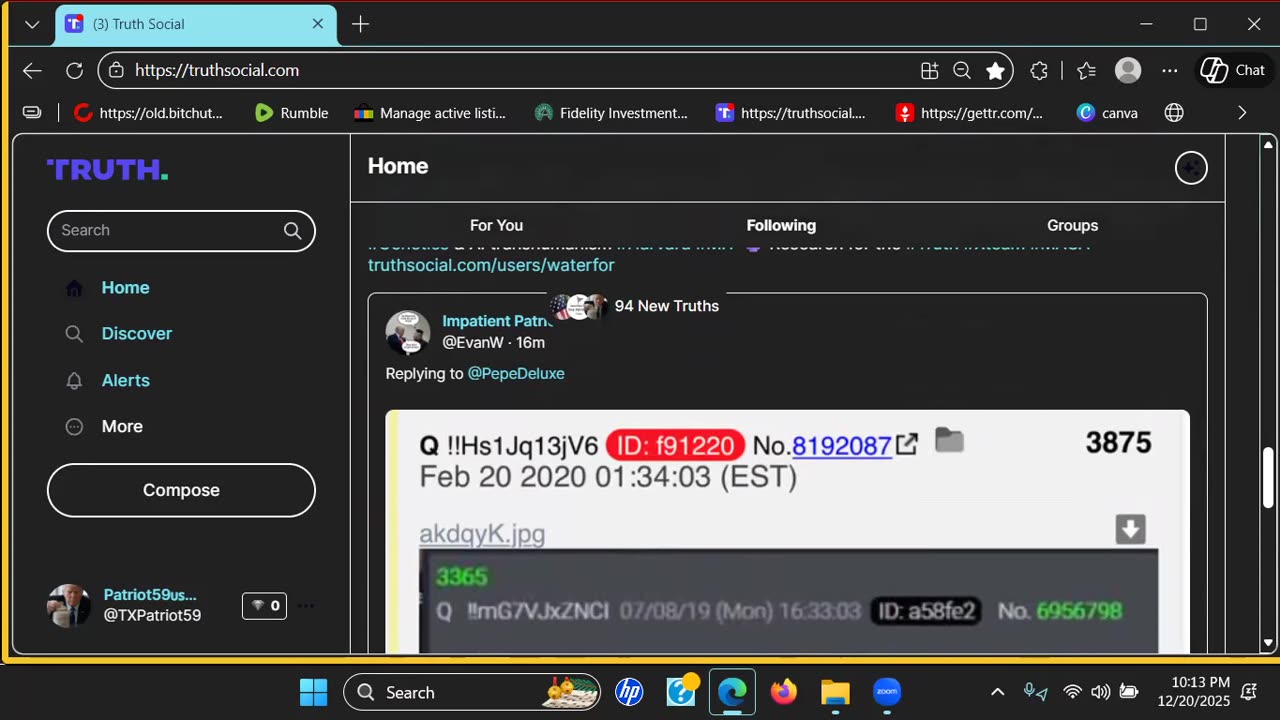Screen dimensions: 1280x720
Task: Select the Truth Social browser tab
Action: click(195, 24)
